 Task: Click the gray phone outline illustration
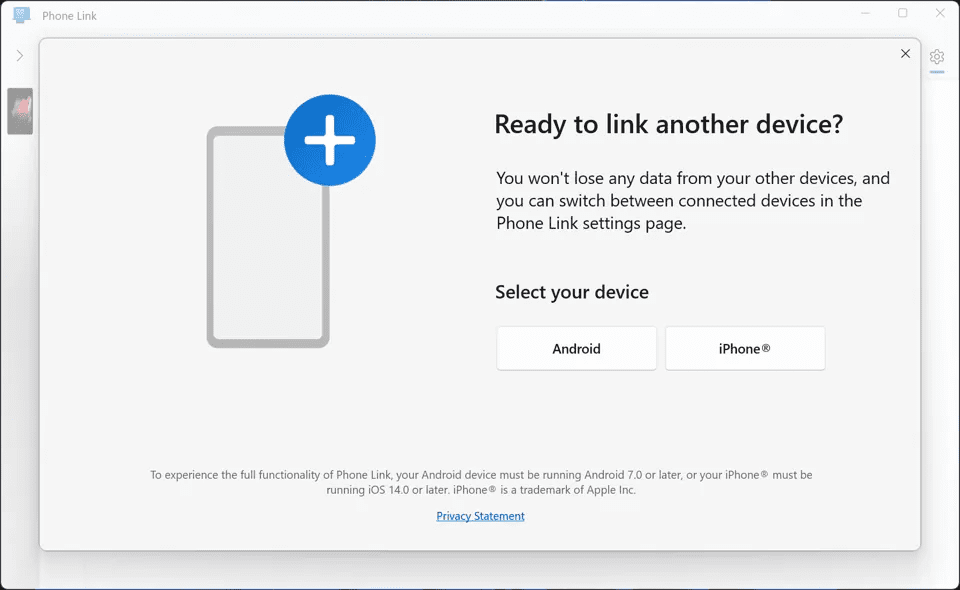(x=268, y=237)
